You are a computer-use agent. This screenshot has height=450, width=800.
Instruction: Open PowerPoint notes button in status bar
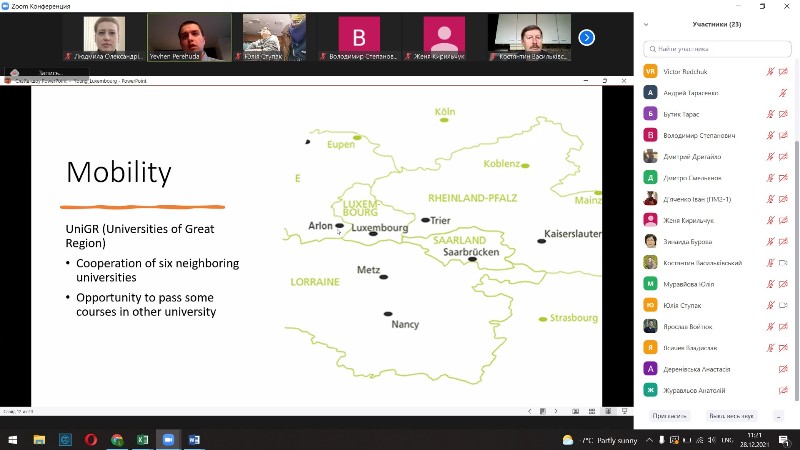pyautogui.click(x=542, y=411)
